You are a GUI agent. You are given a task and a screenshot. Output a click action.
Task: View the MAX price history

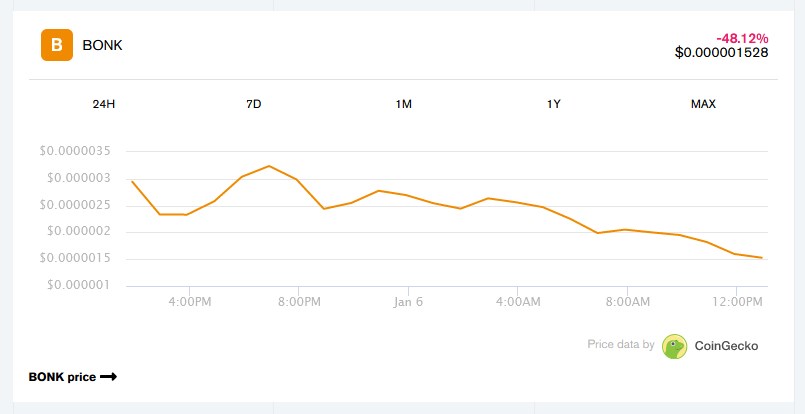[703, 104]
